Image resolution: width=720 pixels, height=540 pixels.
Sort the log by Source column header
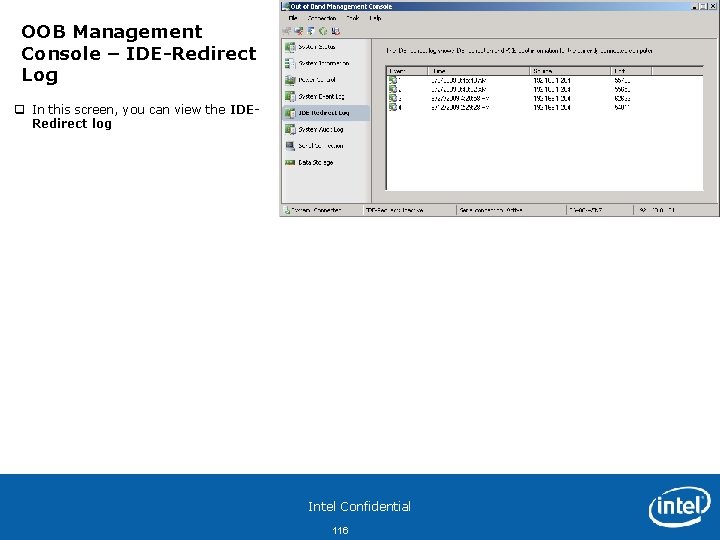pyautogui.click(x=570, y=71)
